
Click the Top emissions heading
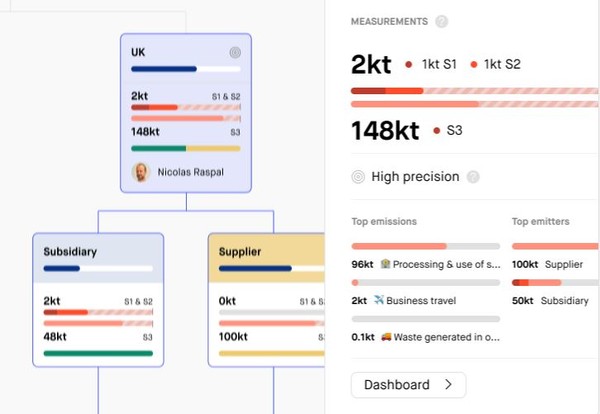point(384,221)
